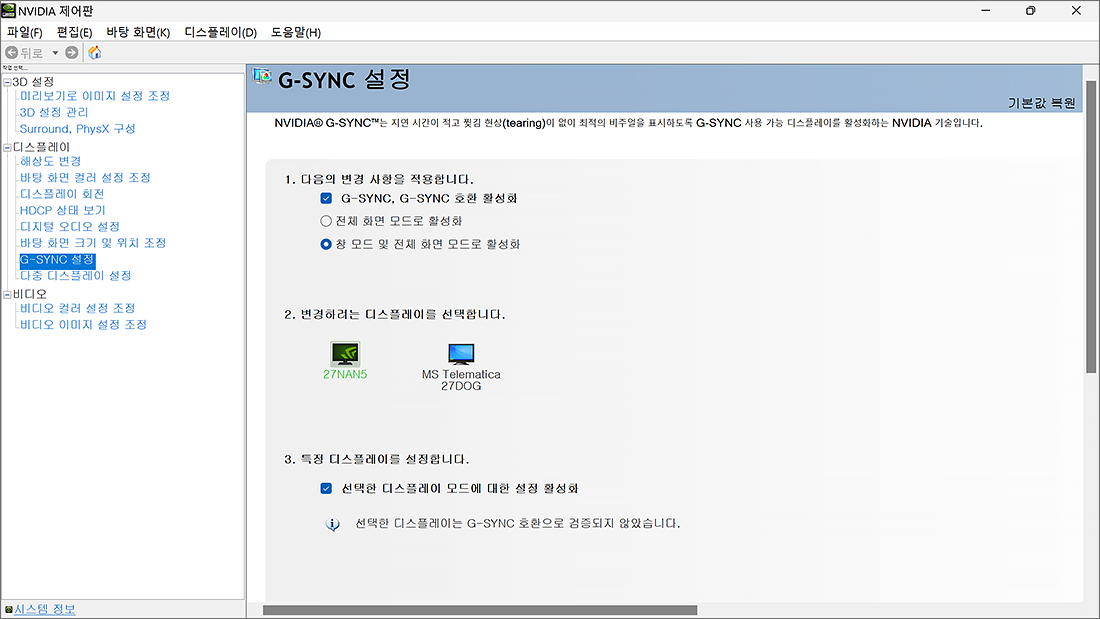Screen dimensions: 1100x619
Task: Click the home icon in toolbar
Action: click(95, 52)
